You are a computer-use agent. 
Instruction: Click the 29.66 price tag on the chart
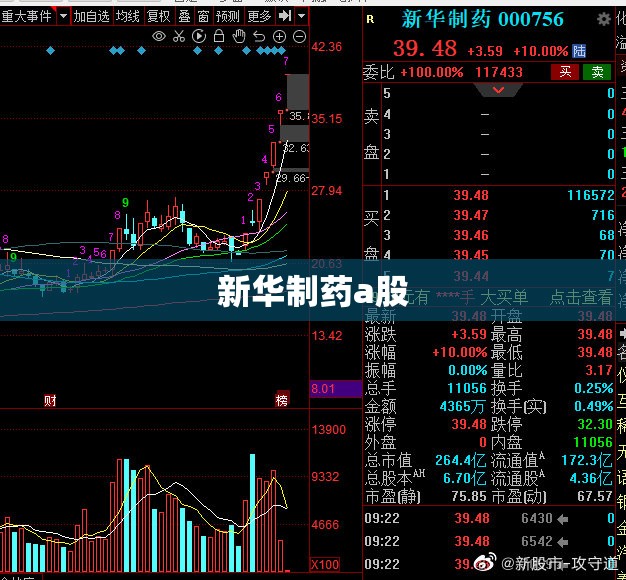coord(293,178)
